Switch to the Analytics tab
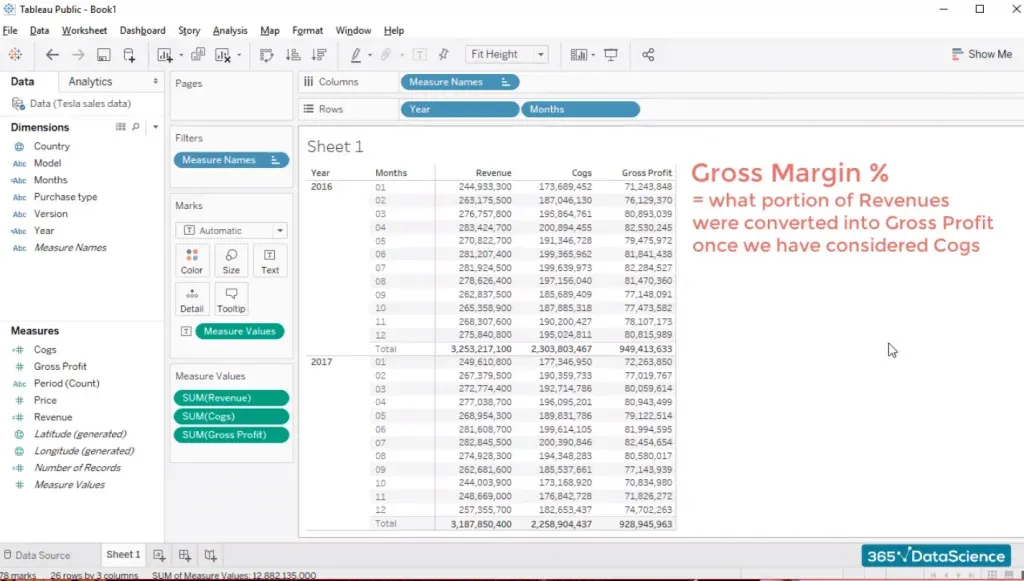 (x=91, y=82)
